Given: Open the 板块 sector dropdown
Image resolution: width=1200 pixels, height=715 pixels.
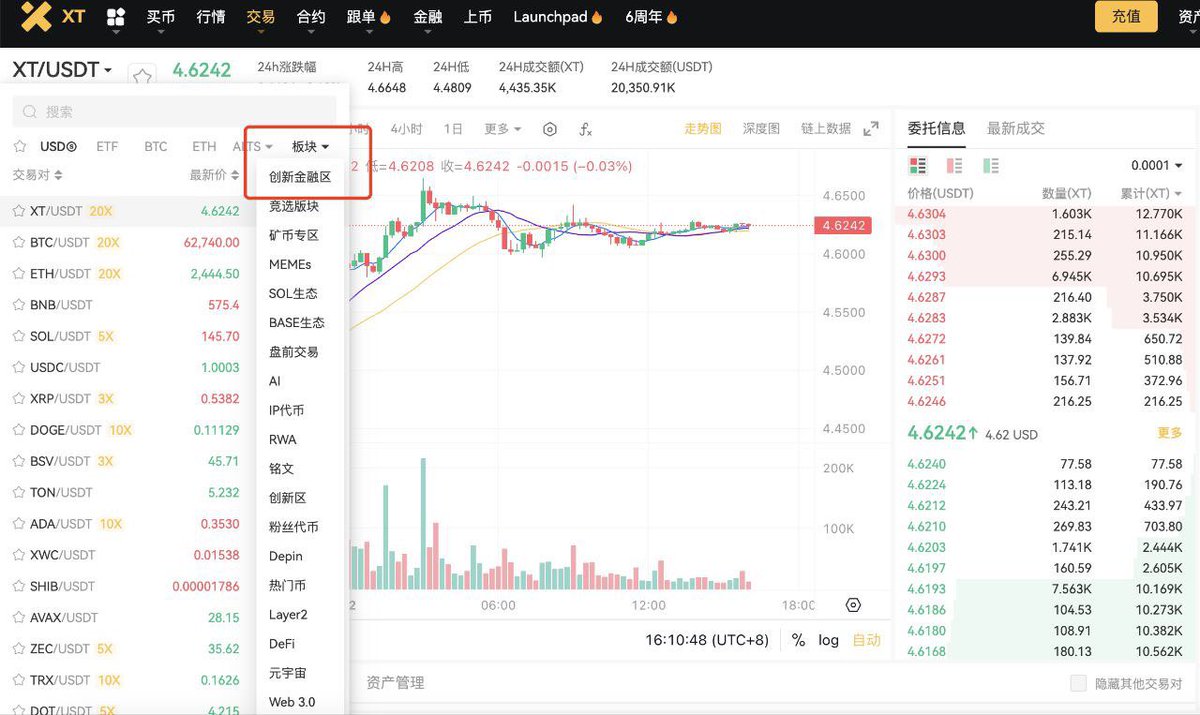Looking at the screenshot, I should click(310, 146).
